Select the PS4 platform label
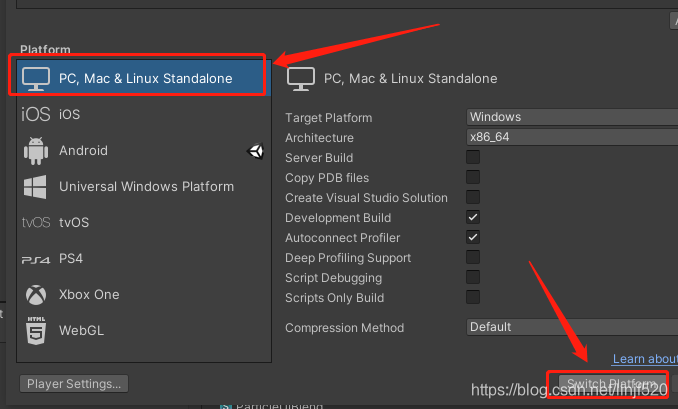 pyautogui.click(x=71, y=259)
